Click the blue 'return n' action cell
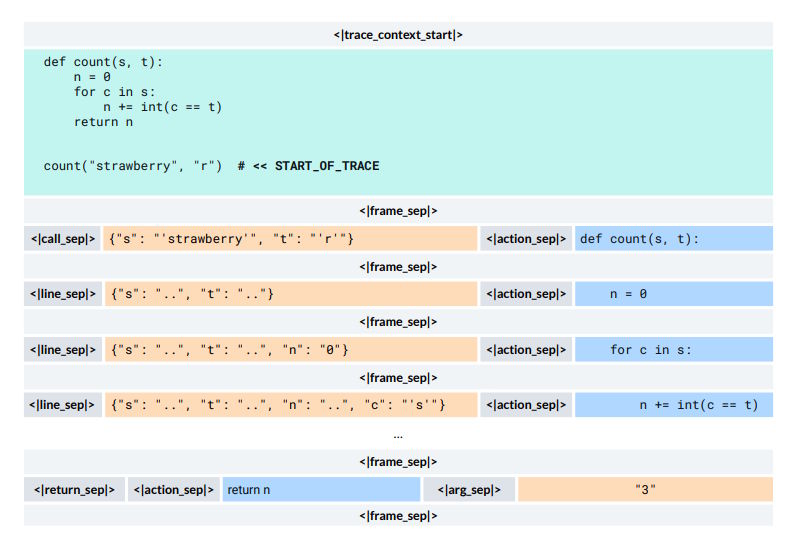798x542 pixels. pyautogui.click(x=320, y=490)
